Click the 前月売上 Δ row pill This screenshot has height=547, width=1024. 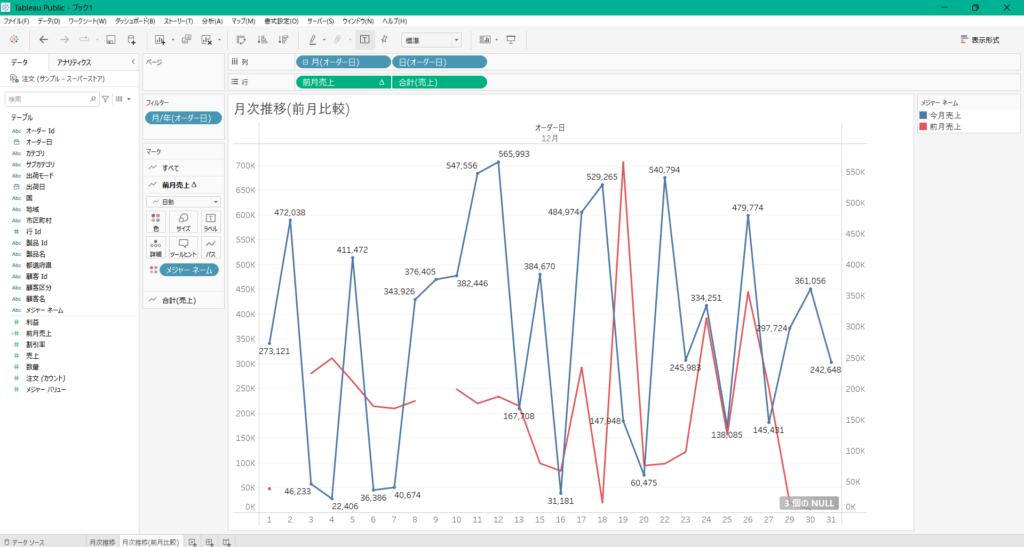coord(343,82)
